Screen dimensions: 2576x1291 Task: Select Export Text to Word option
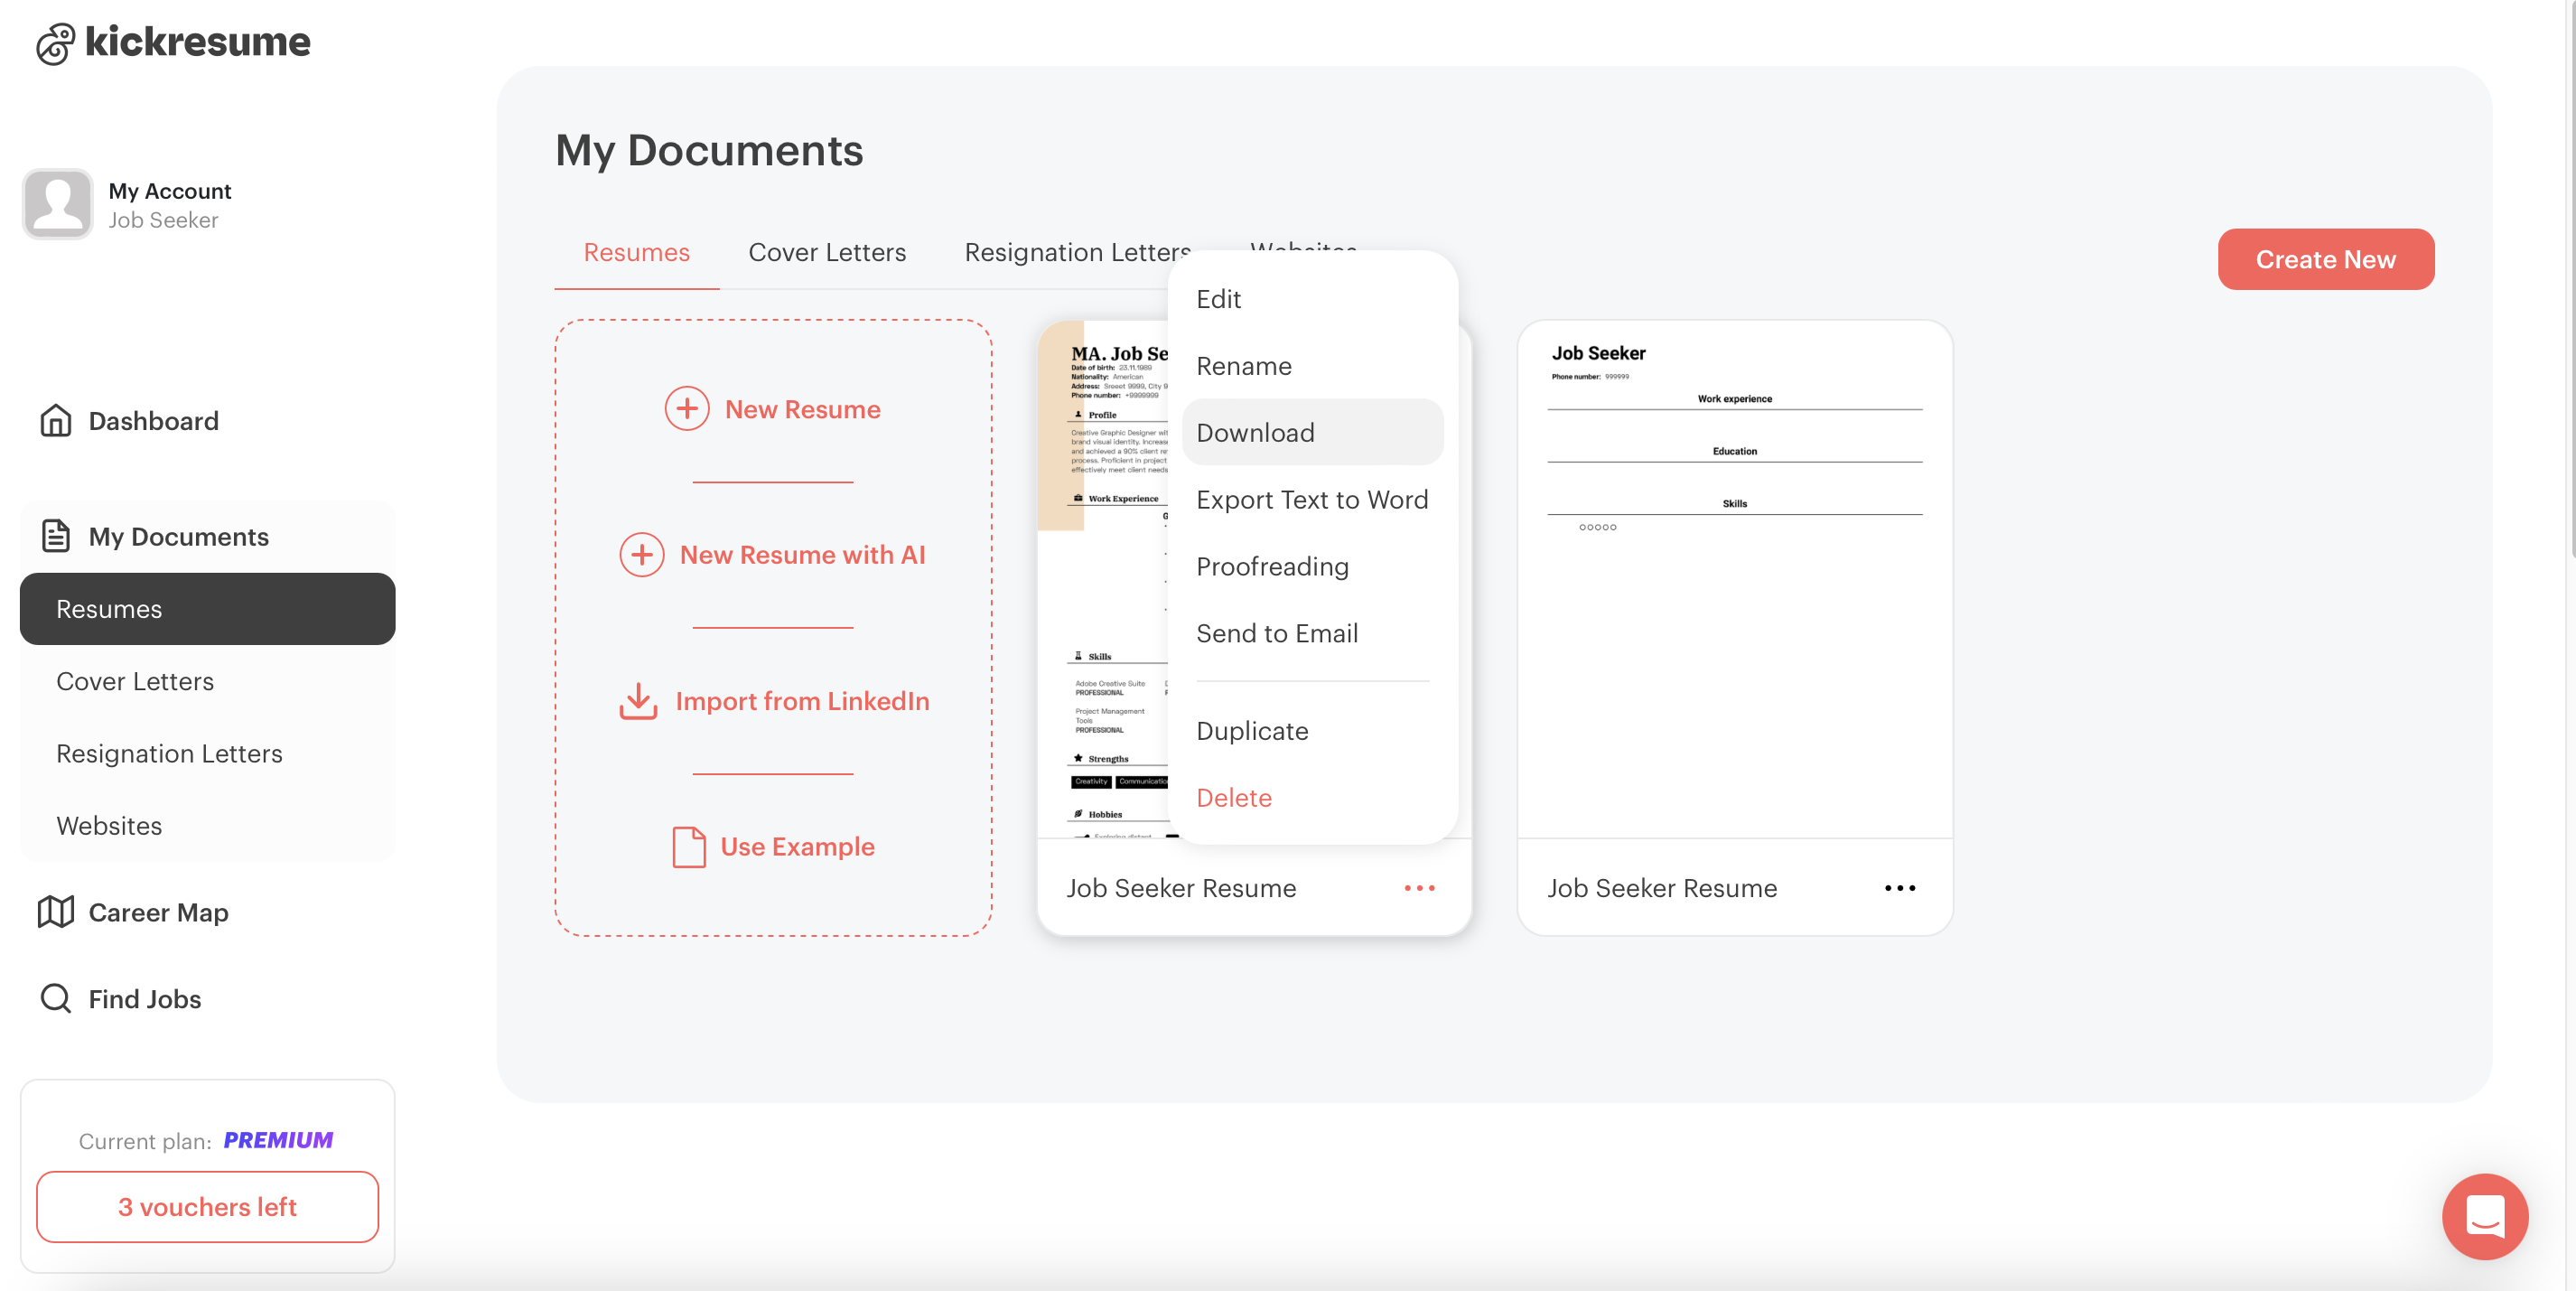click(x=1311, y=500)
